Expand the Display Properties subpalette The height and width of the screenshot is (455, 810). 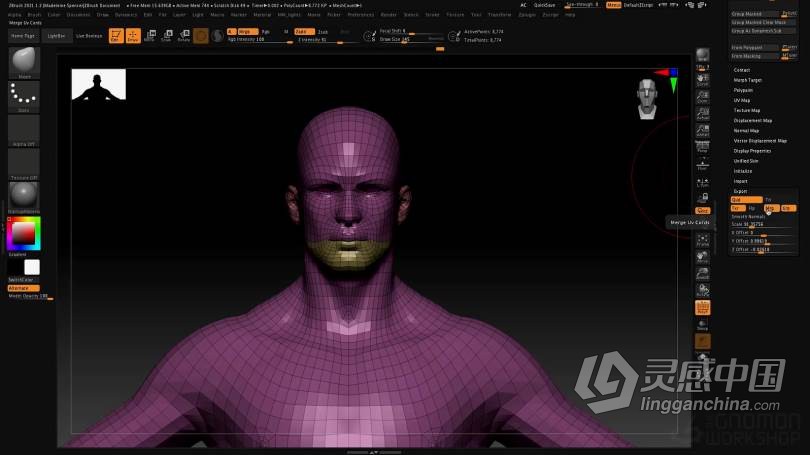coord(752,151)
